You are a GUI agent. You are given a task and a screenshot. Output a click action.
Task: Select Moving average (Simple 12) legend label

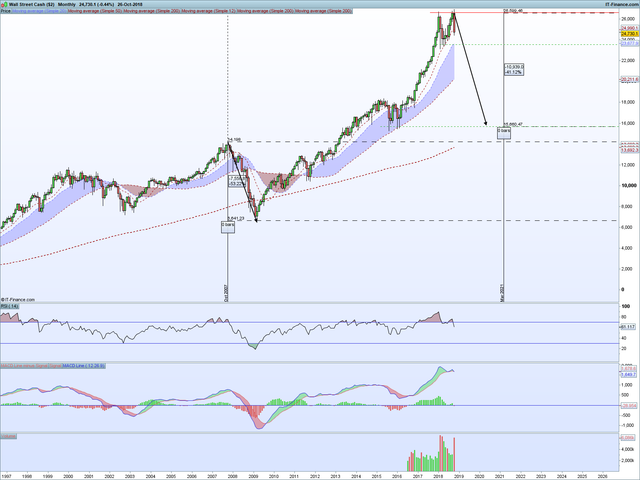tap(209, 11)
